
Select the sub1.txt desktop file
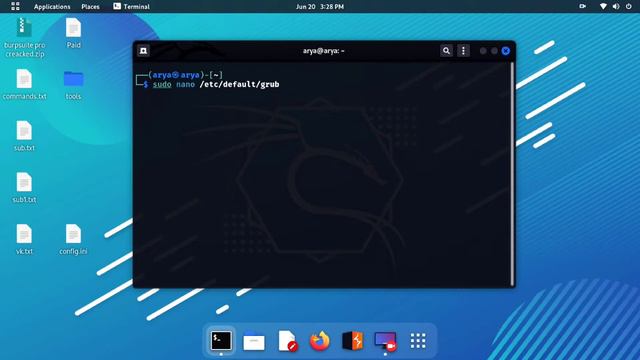[24, 188]
